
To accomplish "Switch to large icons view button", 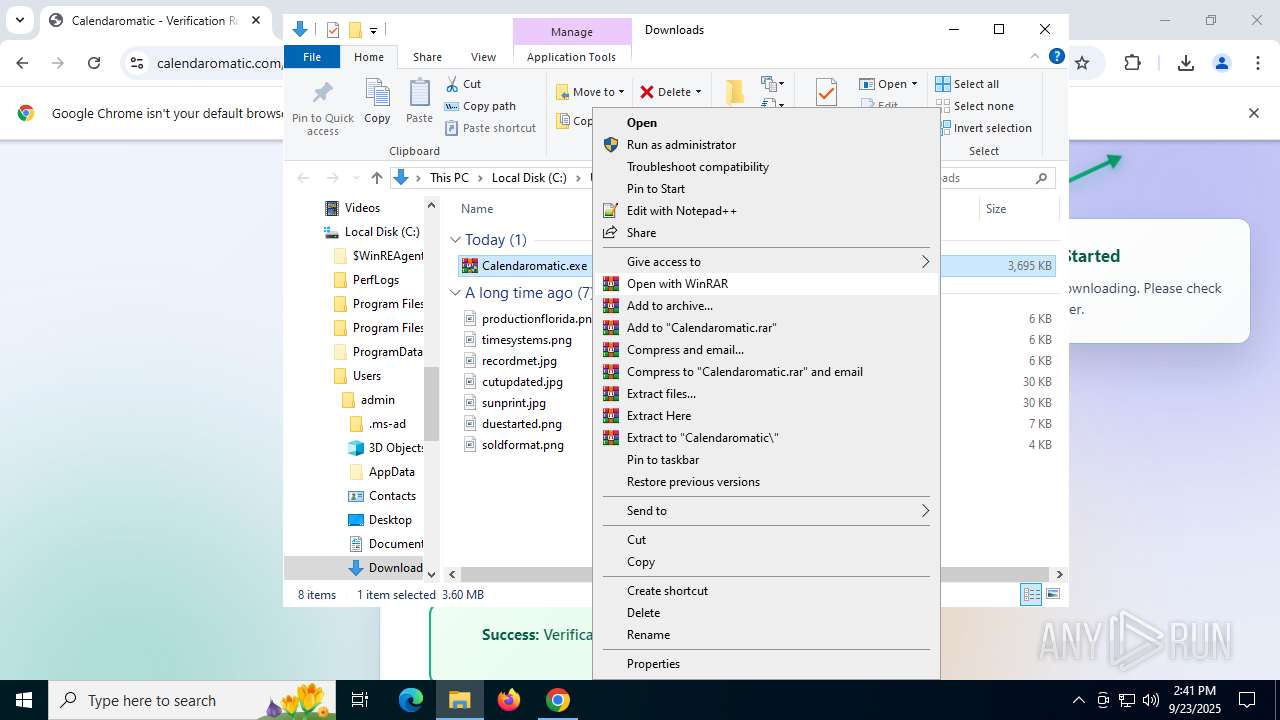I will tap(1053, 595).
